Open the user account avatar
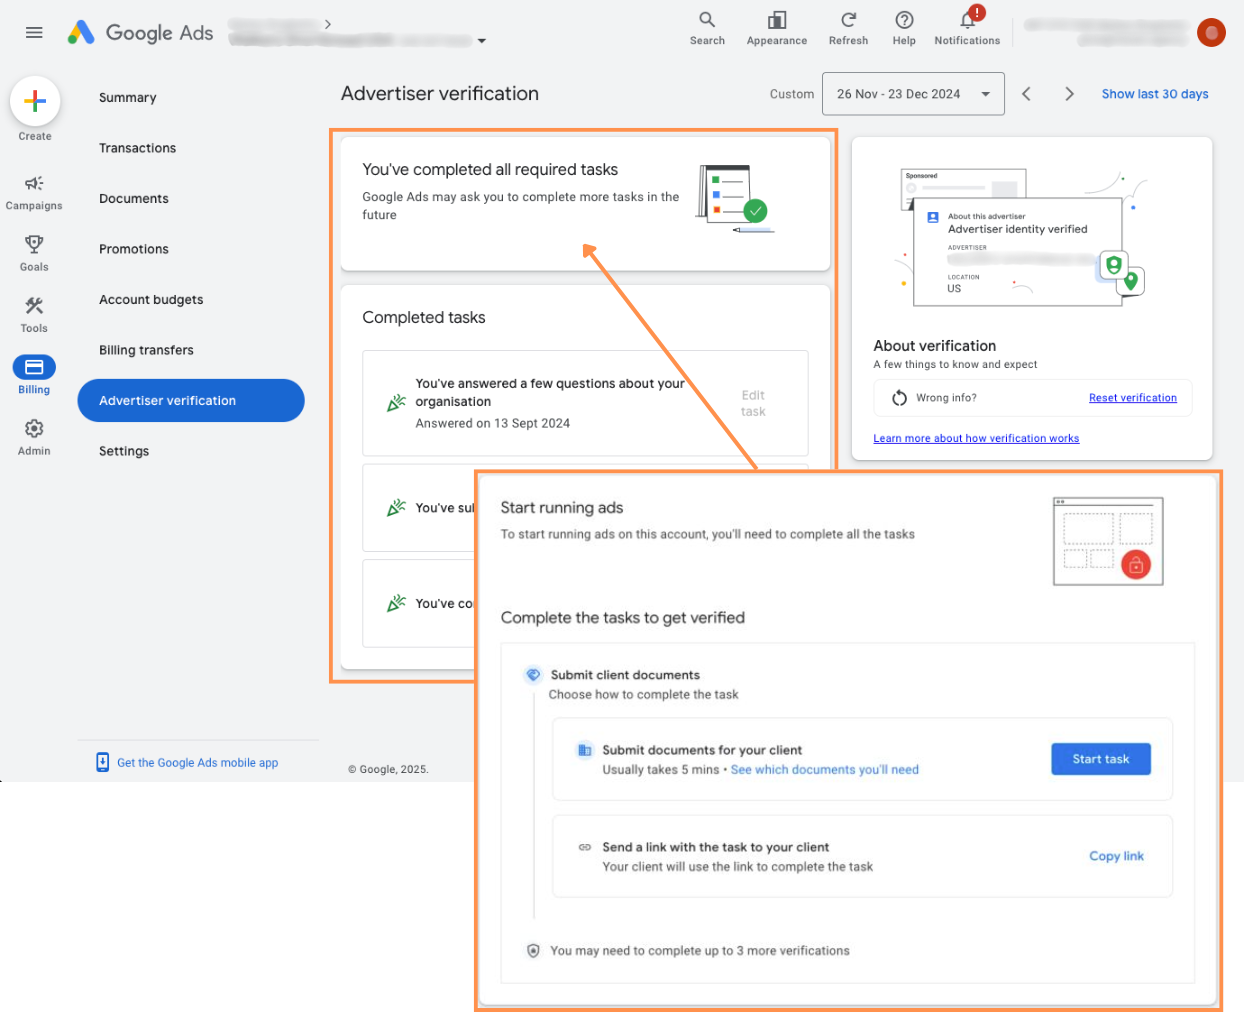1244x1032 pixels. tap(1211, 32)
